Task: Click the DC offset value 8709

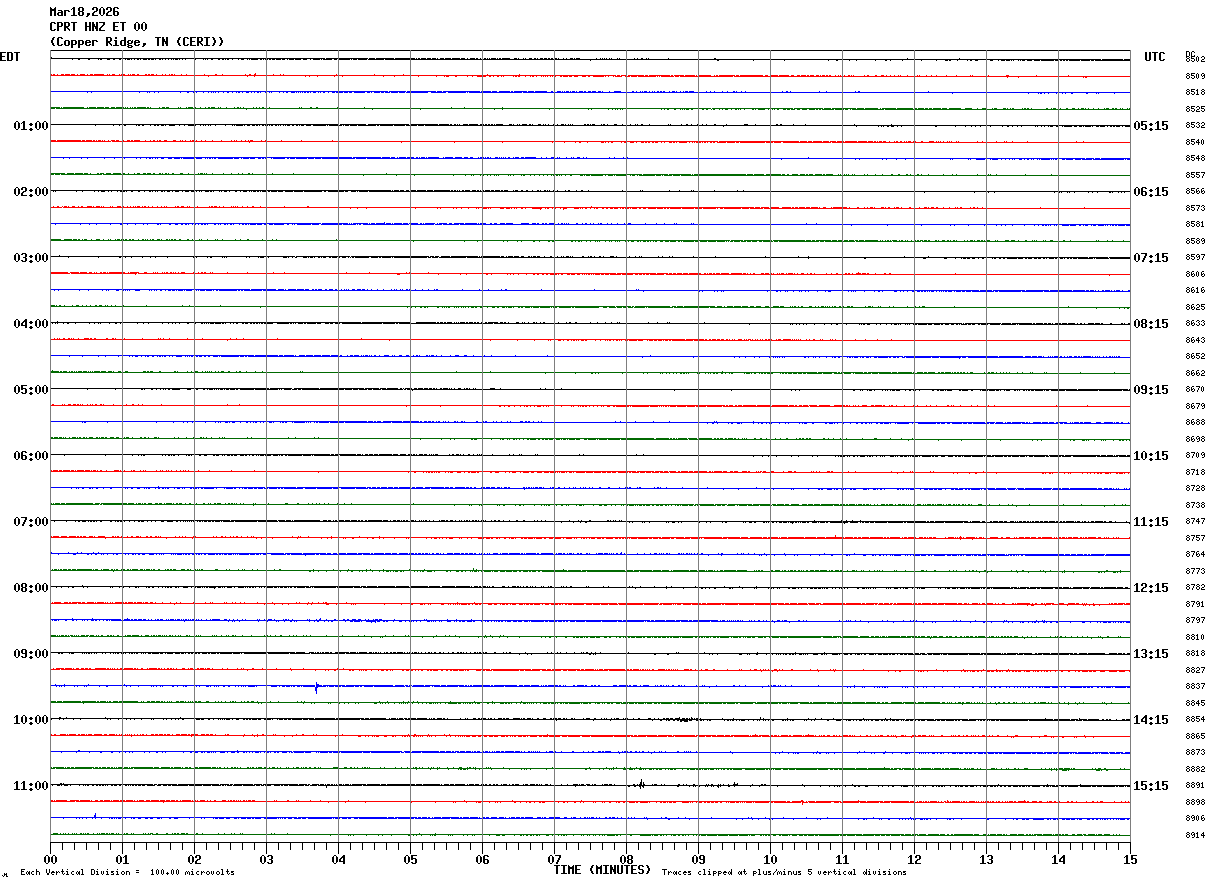Action: coord(1195,456)
